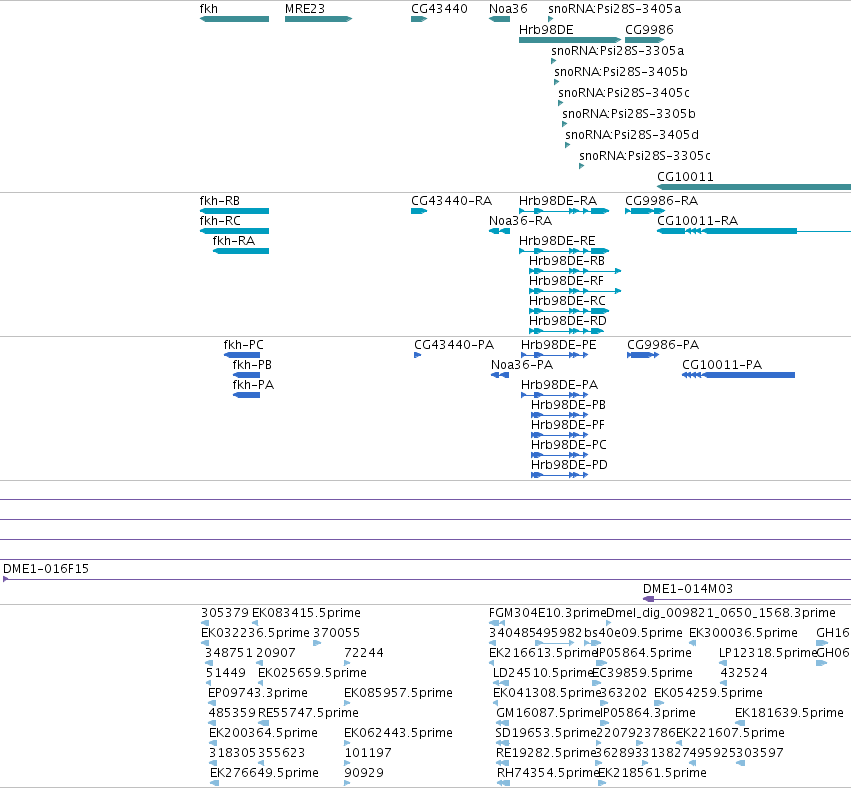Click transcript Hrb98DE-RD

(x=567, y=331)
